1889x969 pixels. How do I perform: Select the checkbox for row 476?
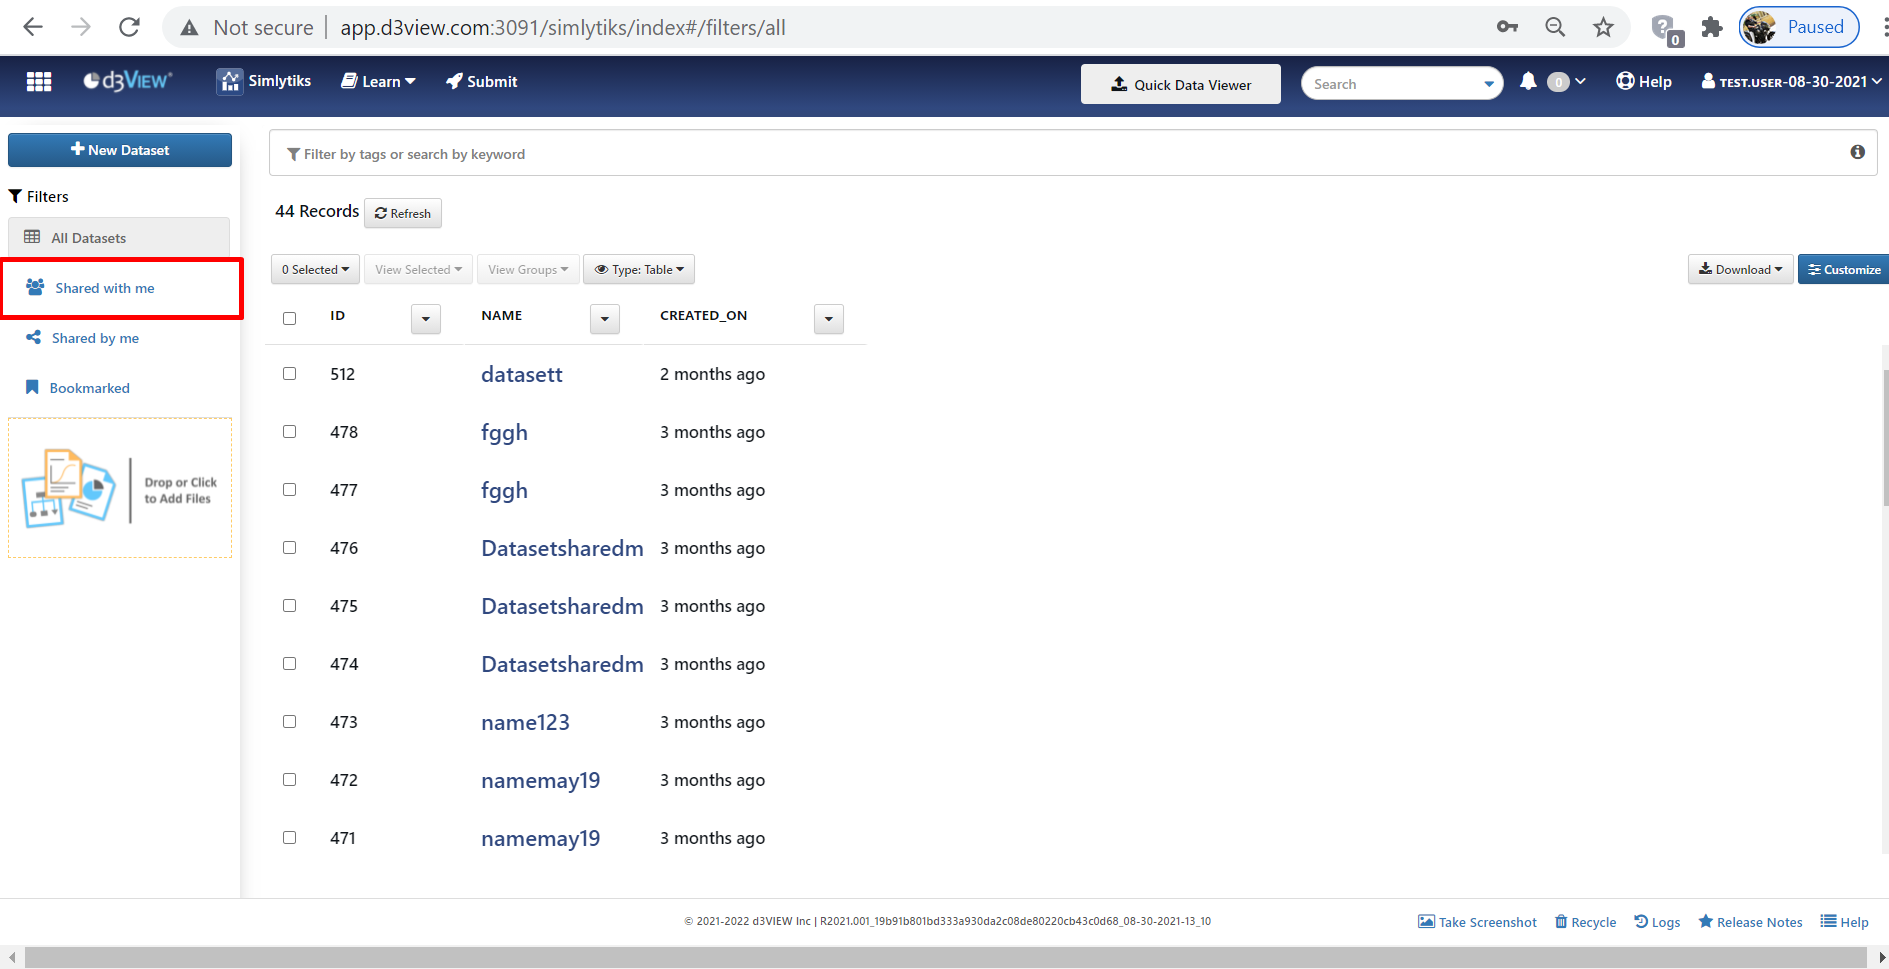pyautogui.click(x=290, y=548)
